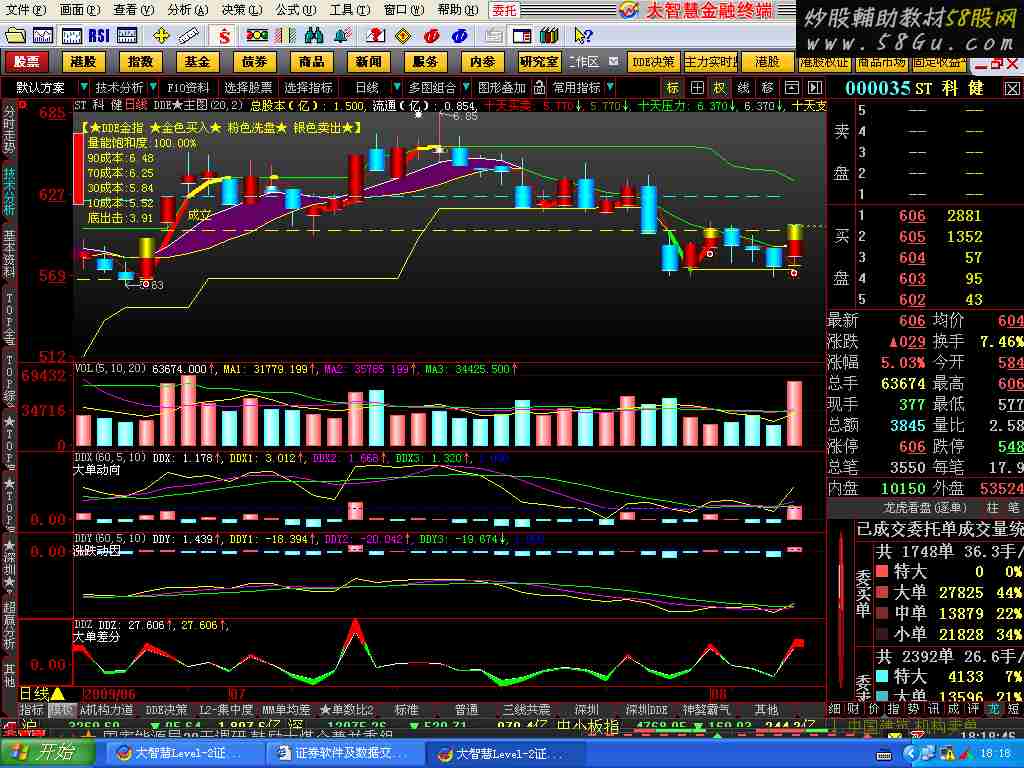Click the gray printer toolbar icon
1024x768 pixels.
(494, 35)
